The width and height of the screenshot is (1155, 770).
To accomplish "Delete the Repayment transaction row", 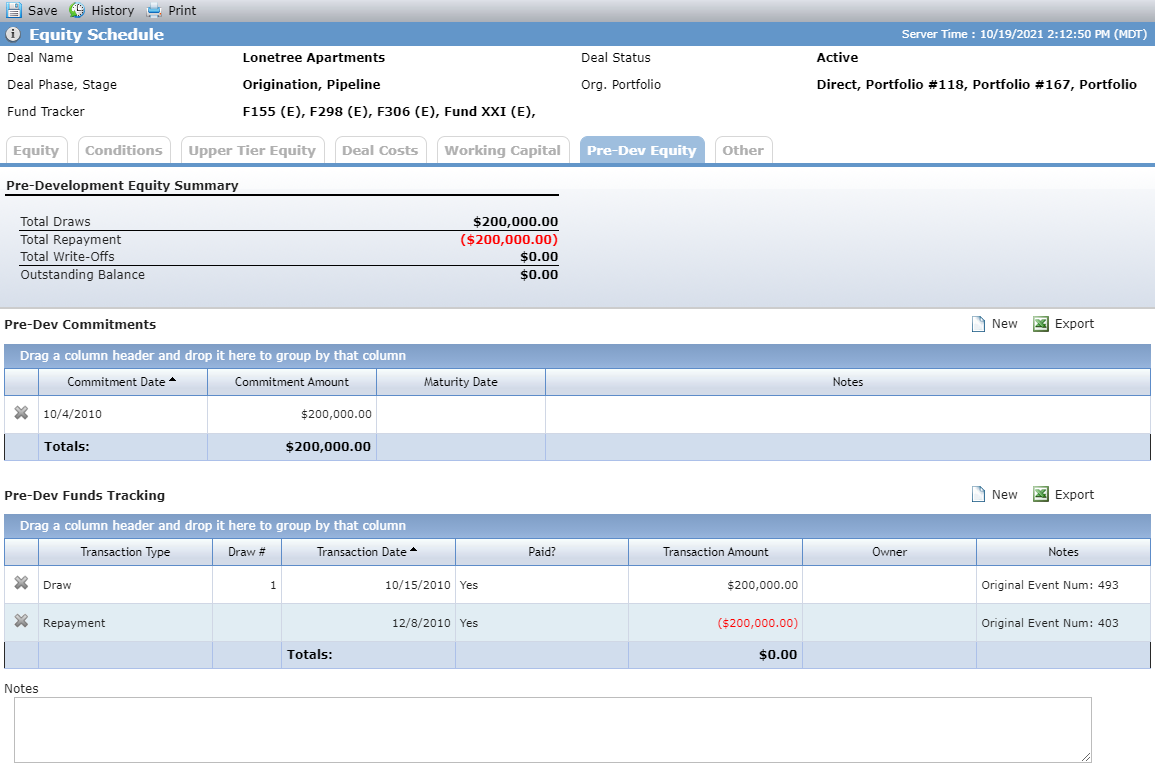I will [x=21, y=621].
